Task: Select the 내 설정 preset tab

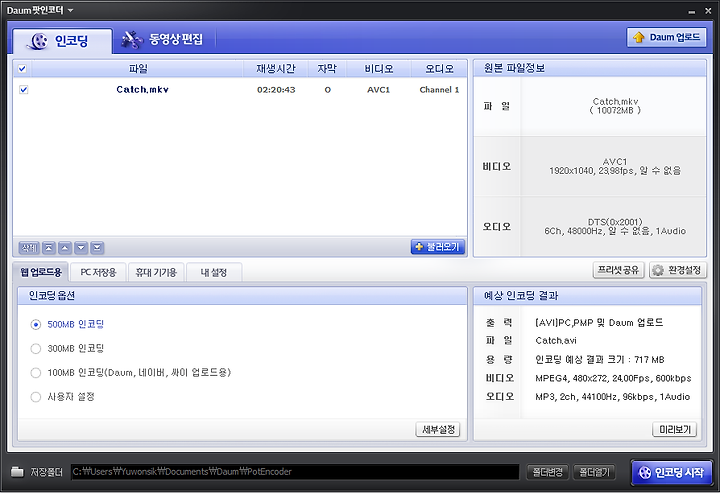Action: 214,273
